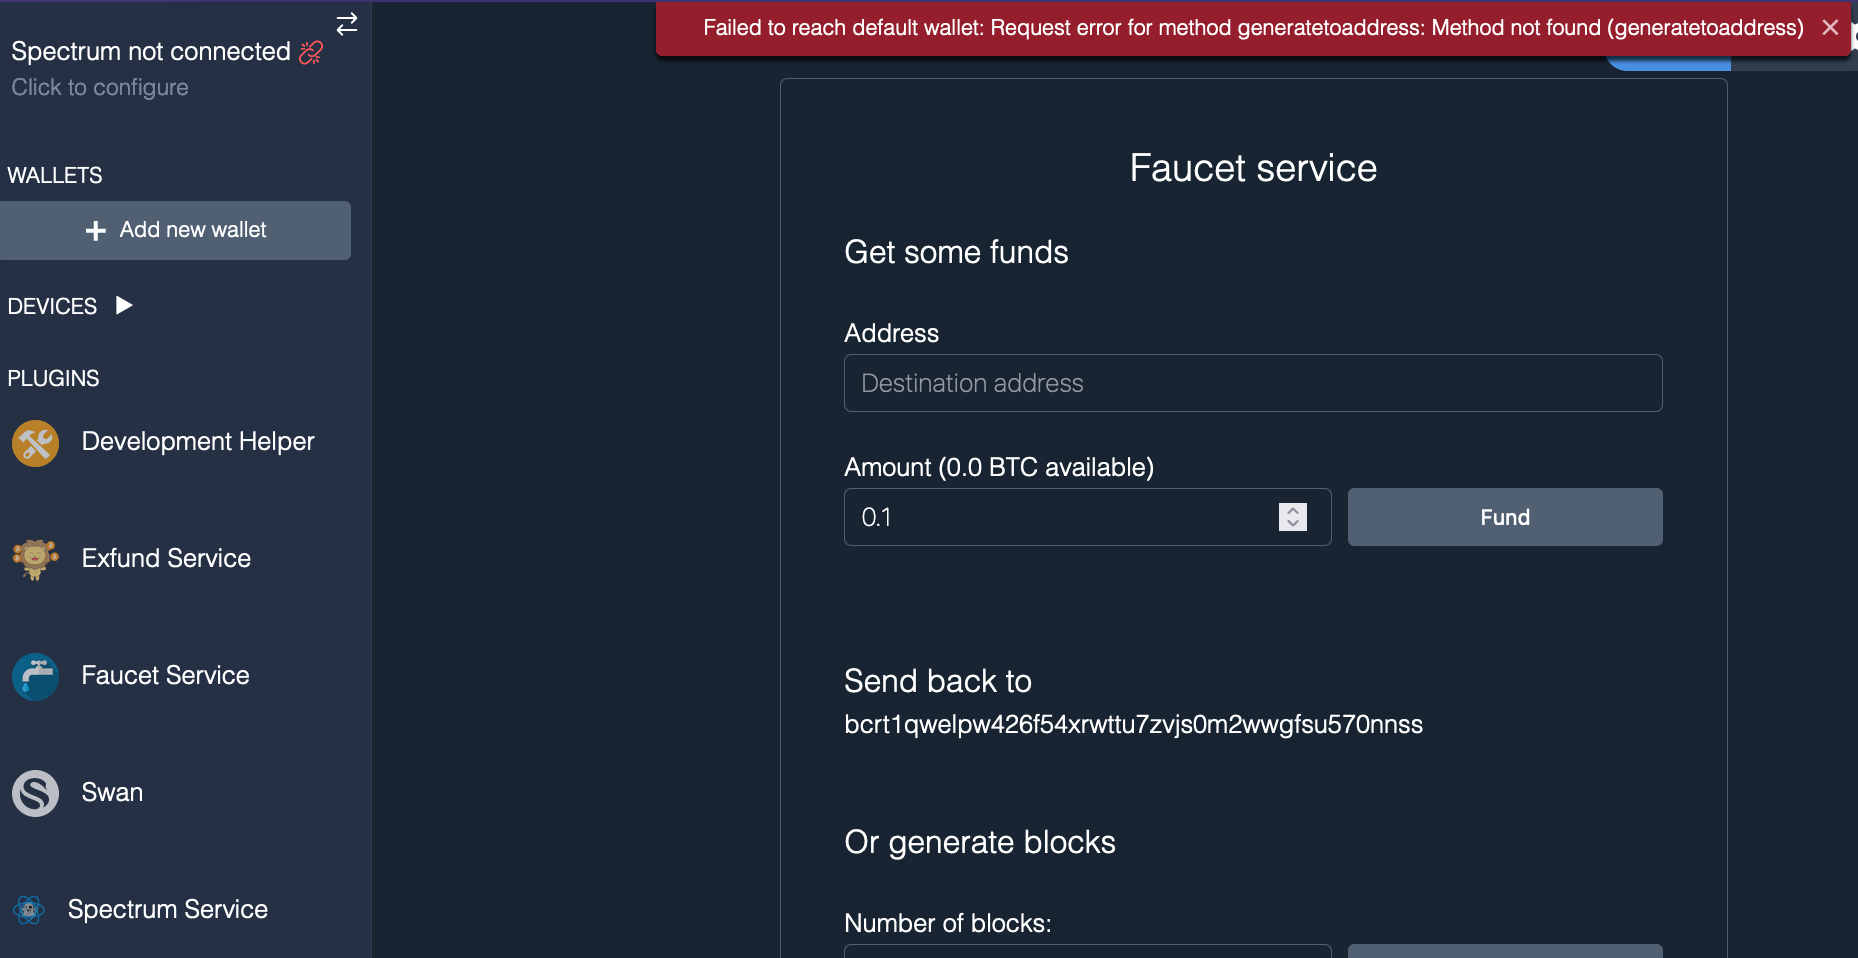
Task: Select the Faucet Service tap icon
Action: [35, 676]
